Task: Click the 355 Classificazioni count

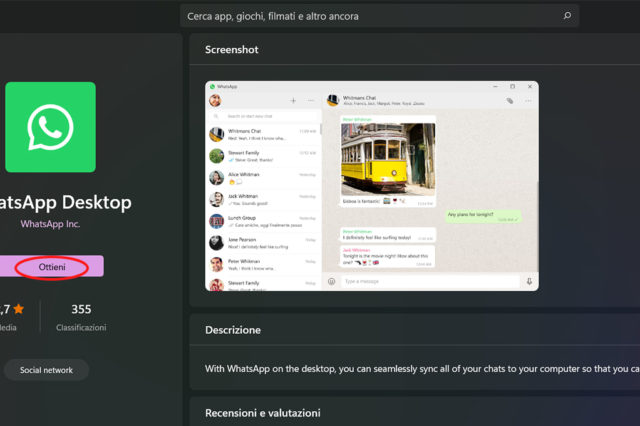Action: (81, 317)
